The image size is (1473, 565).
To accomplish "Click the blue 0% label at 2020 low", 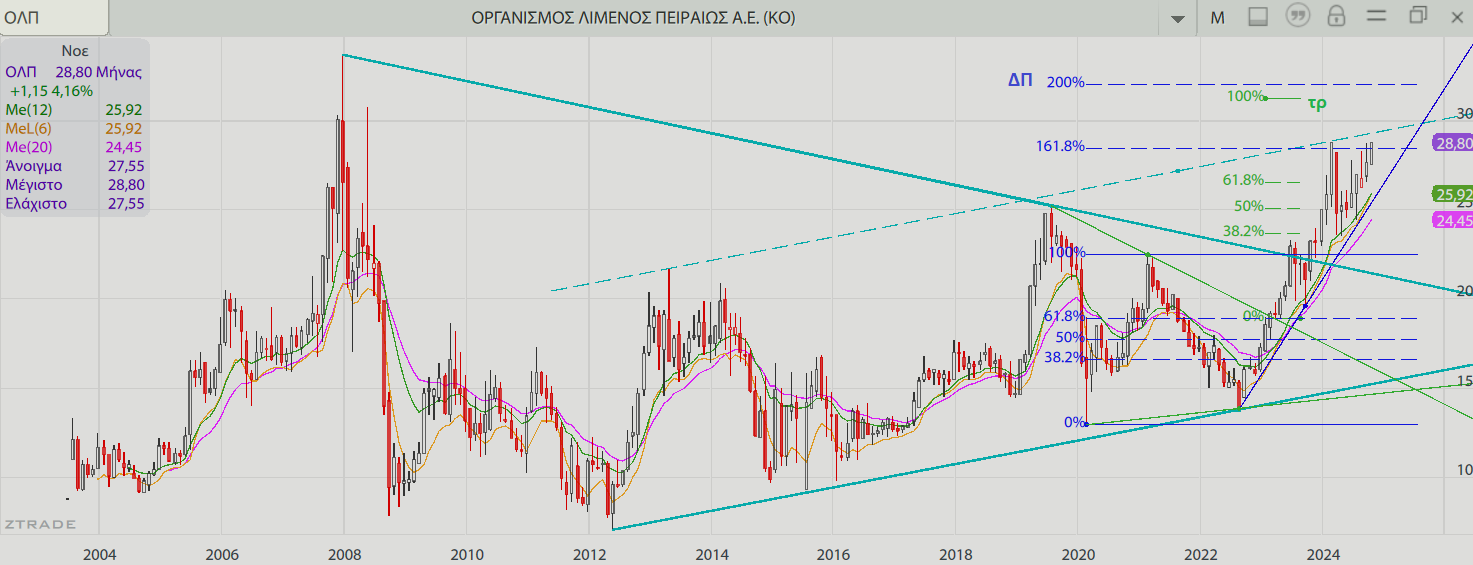I will pos(1074,423).
